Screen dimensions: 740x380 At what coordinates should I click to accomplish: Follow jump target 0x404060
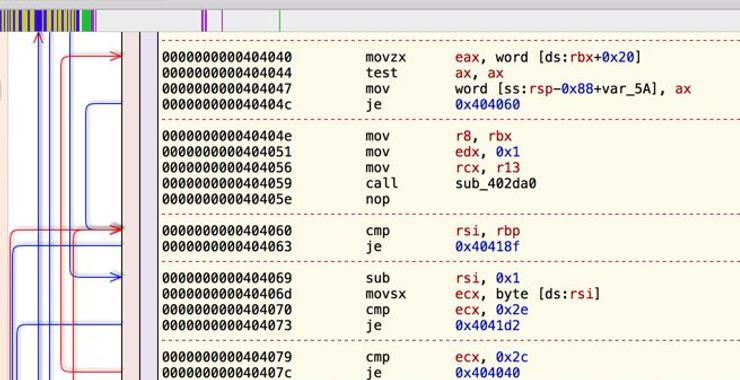[x=488, y=104]
